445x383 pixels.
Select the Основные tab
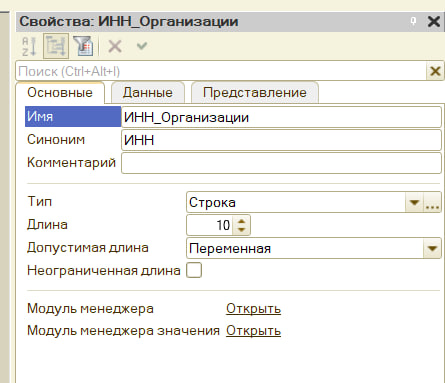click(60, 93)
